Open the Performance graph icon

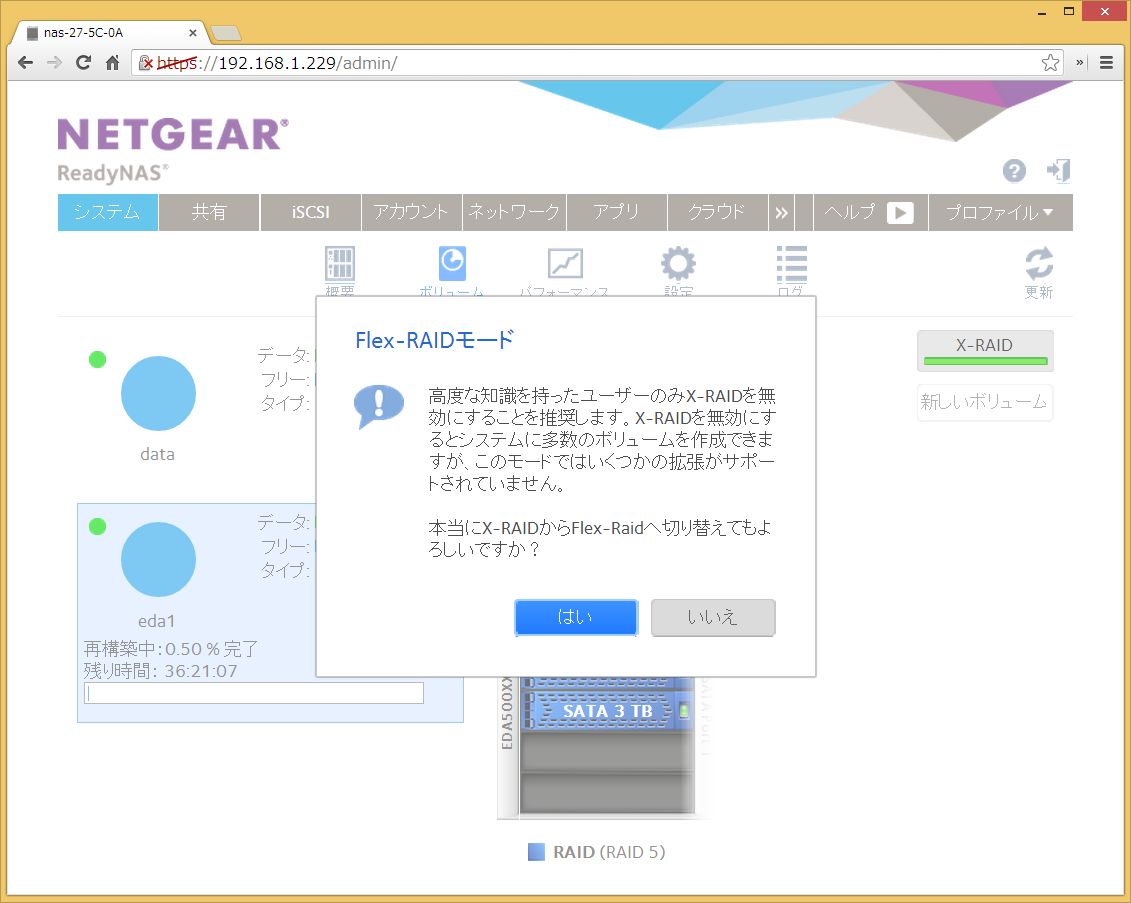pos(565,264)
